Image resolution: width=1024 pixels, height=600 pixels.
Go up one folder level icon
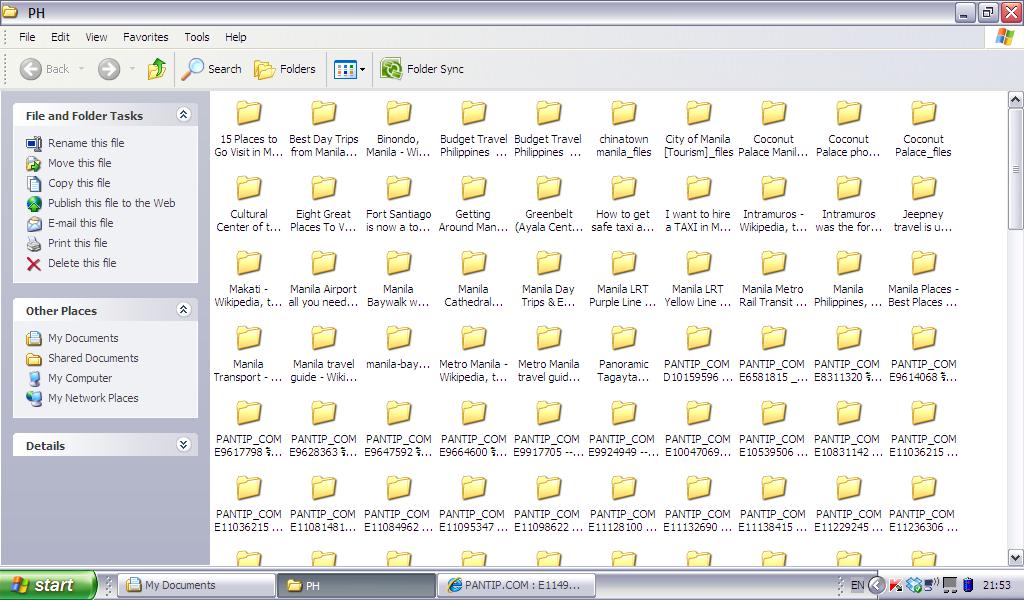157,69
